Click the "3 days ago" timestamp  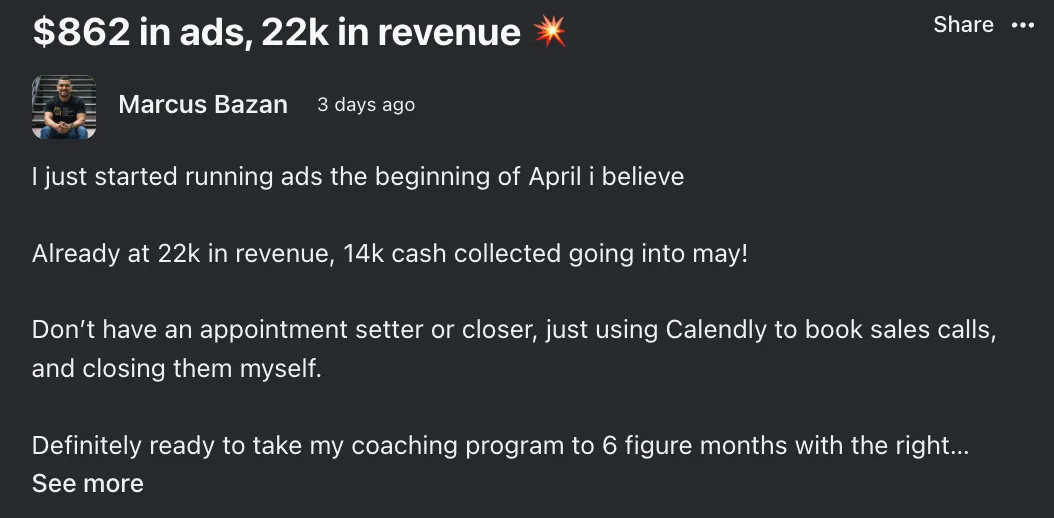coord(366,105)
